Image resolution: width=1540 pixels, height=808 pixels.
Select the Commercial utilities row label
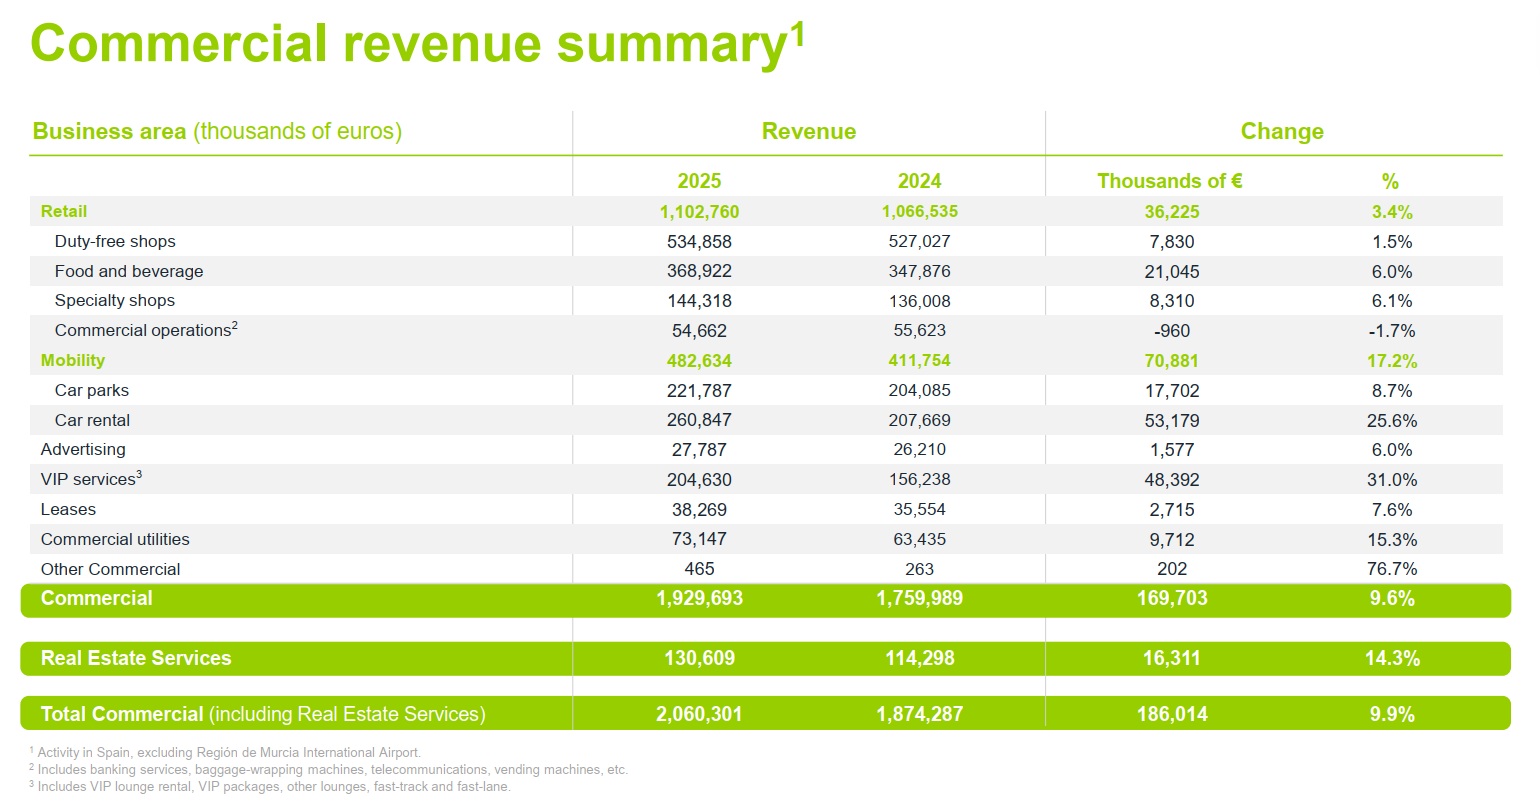point(115,539)
